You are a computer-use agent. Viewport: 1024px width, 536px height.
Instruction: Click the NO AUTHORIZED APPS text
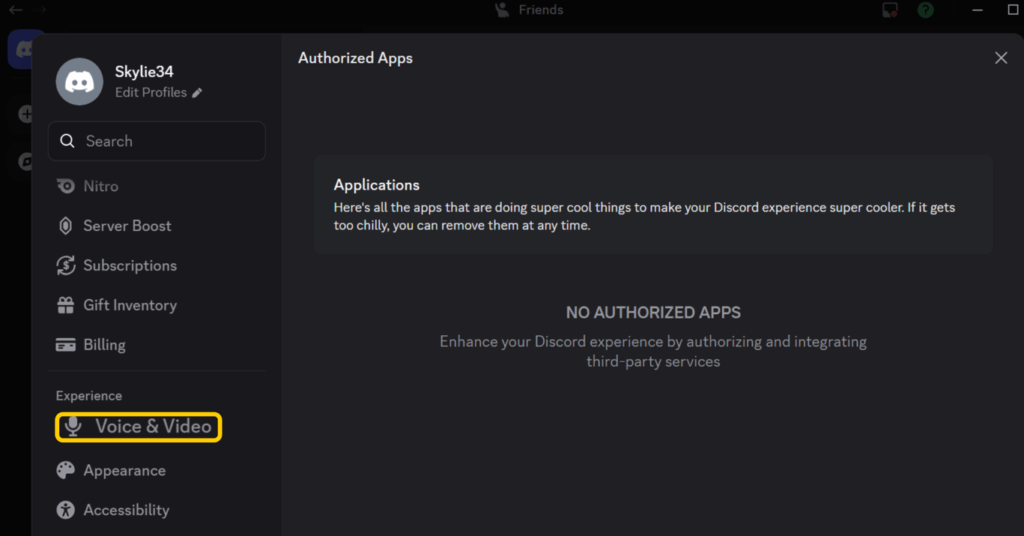(x=653, y=313)
